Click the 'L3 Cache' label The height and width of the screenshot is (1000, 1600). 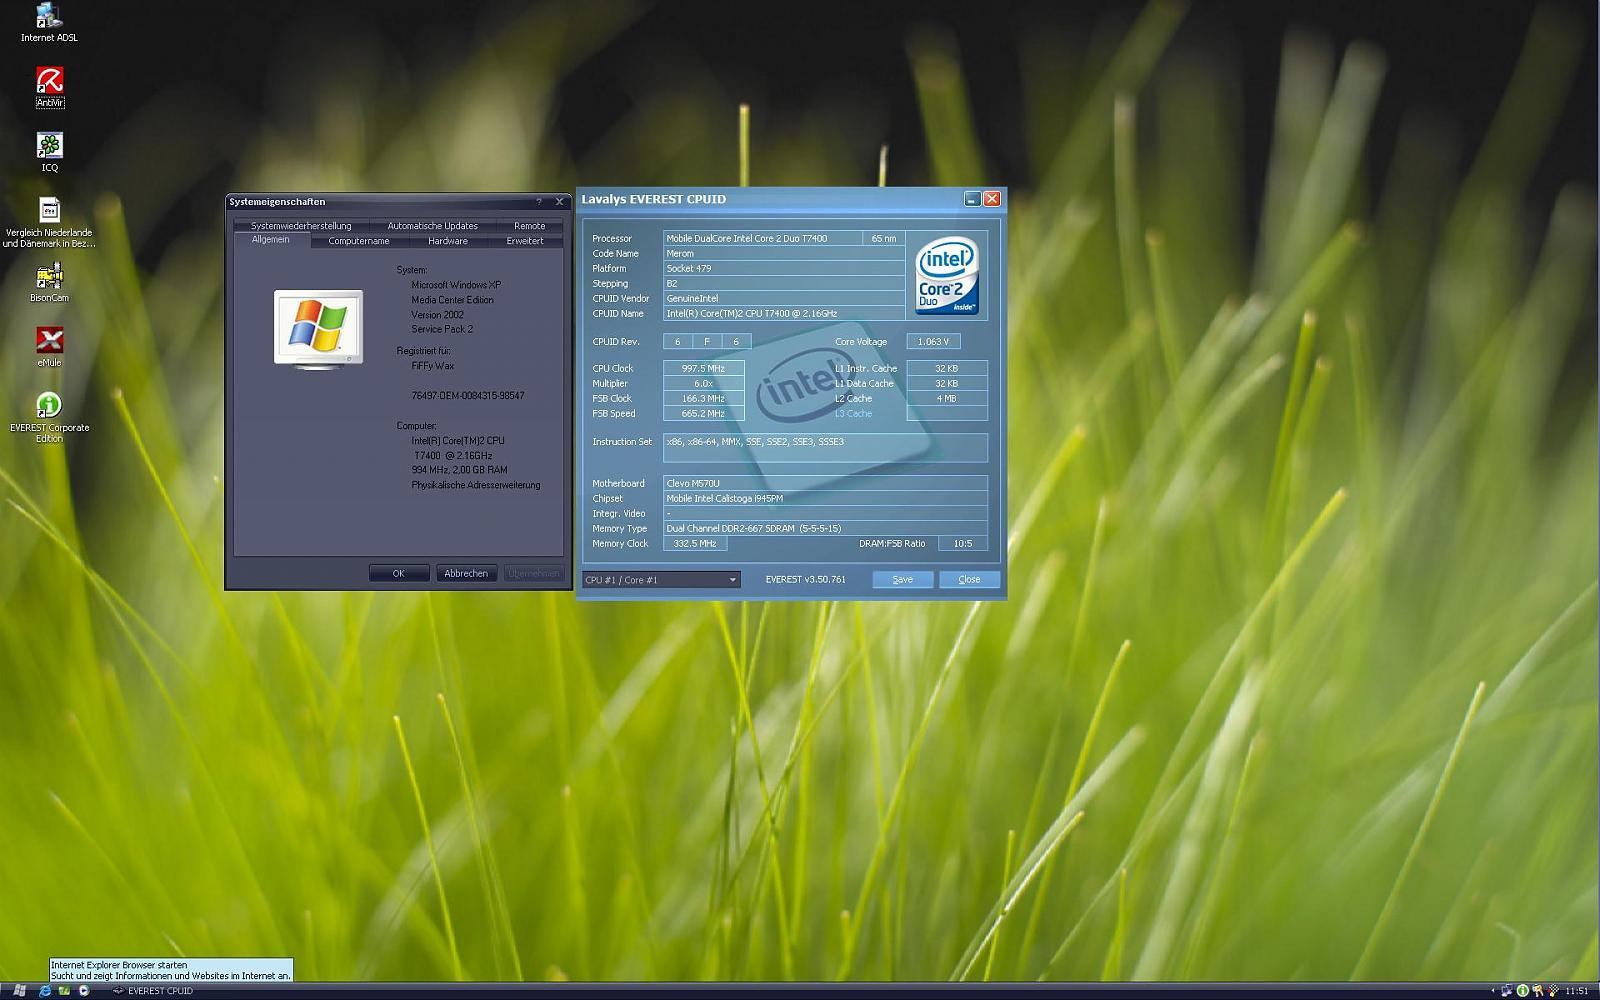coord(853,413)
